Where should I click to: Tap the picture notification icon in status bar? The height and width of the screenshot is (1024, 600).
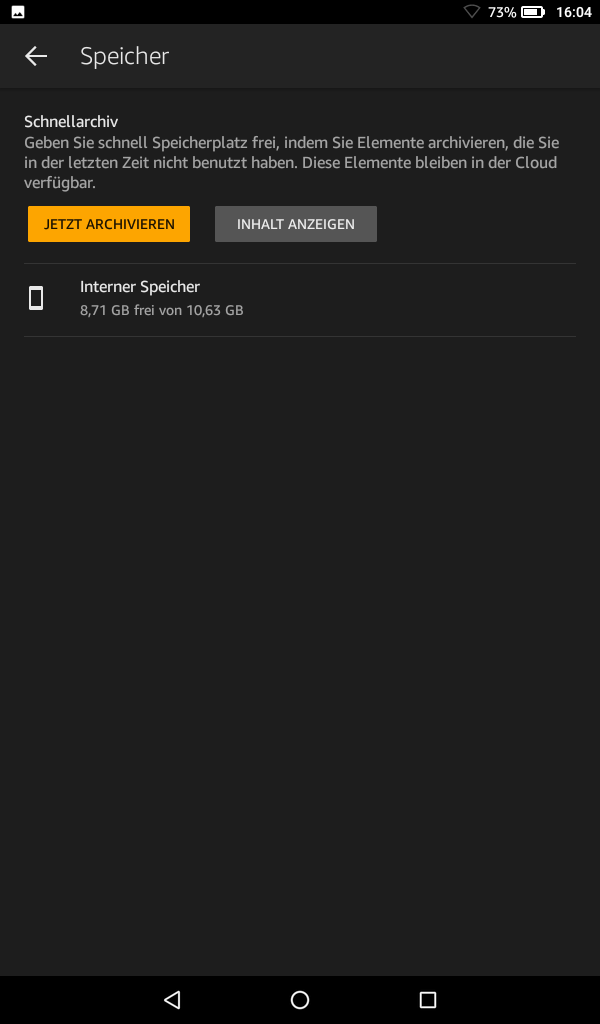click(18, 12)
